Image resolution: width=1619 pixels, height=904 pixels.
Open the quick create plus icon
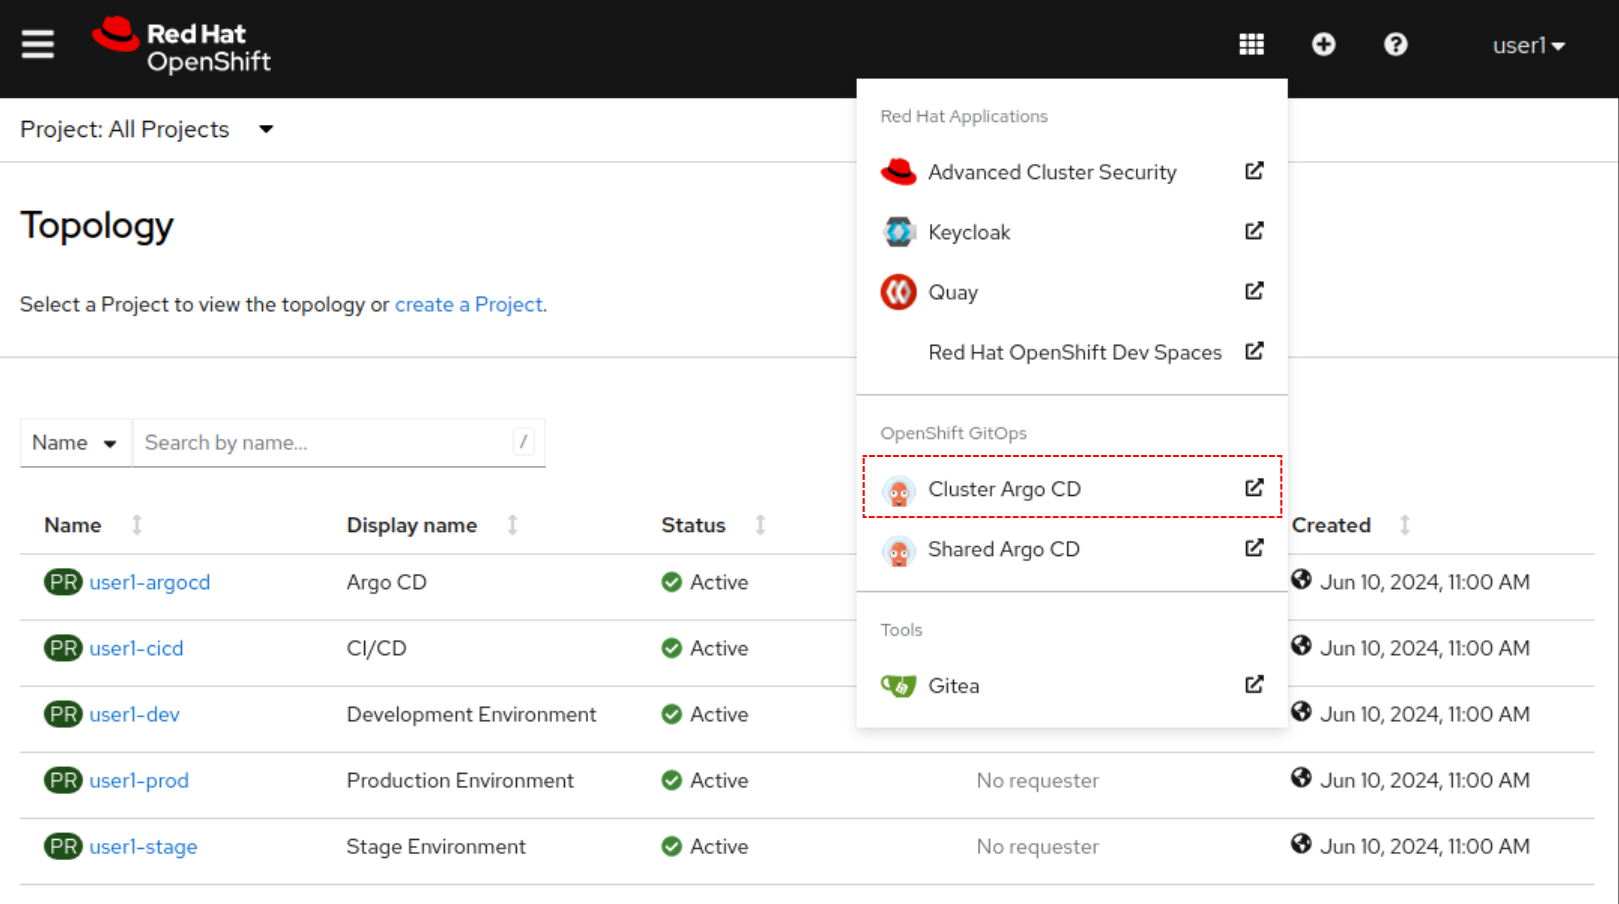[1323, 44]
